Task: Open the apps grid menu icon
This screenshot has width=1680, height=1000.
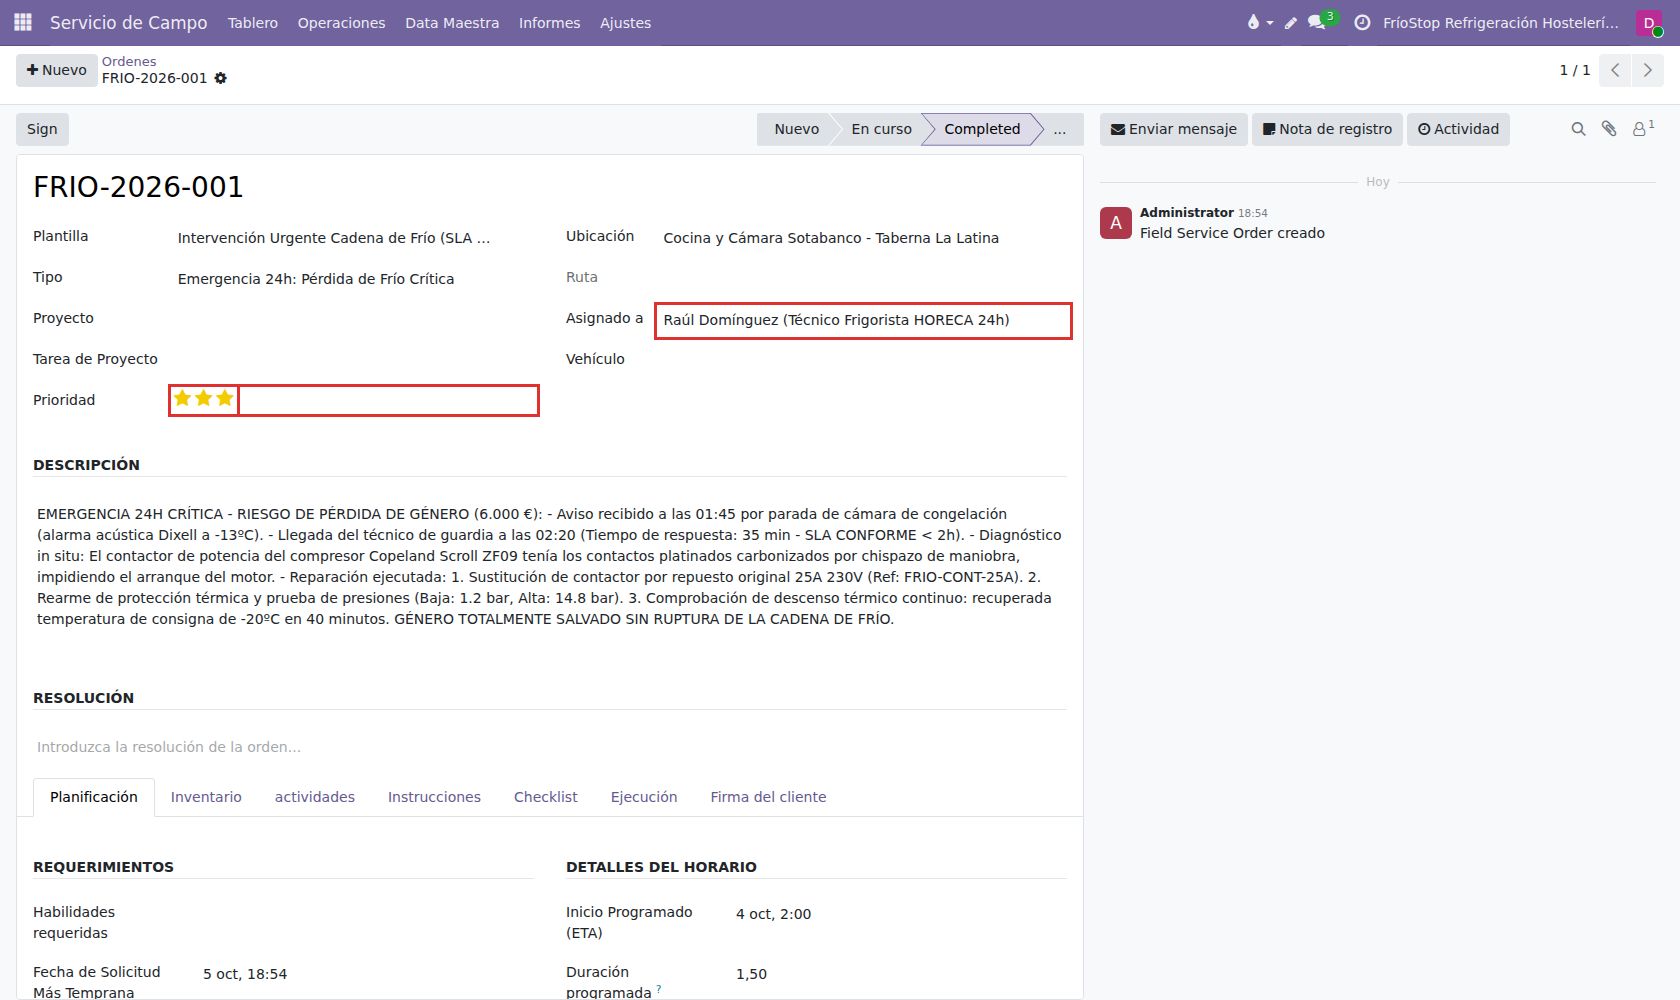Action: [x=23, y=22]
